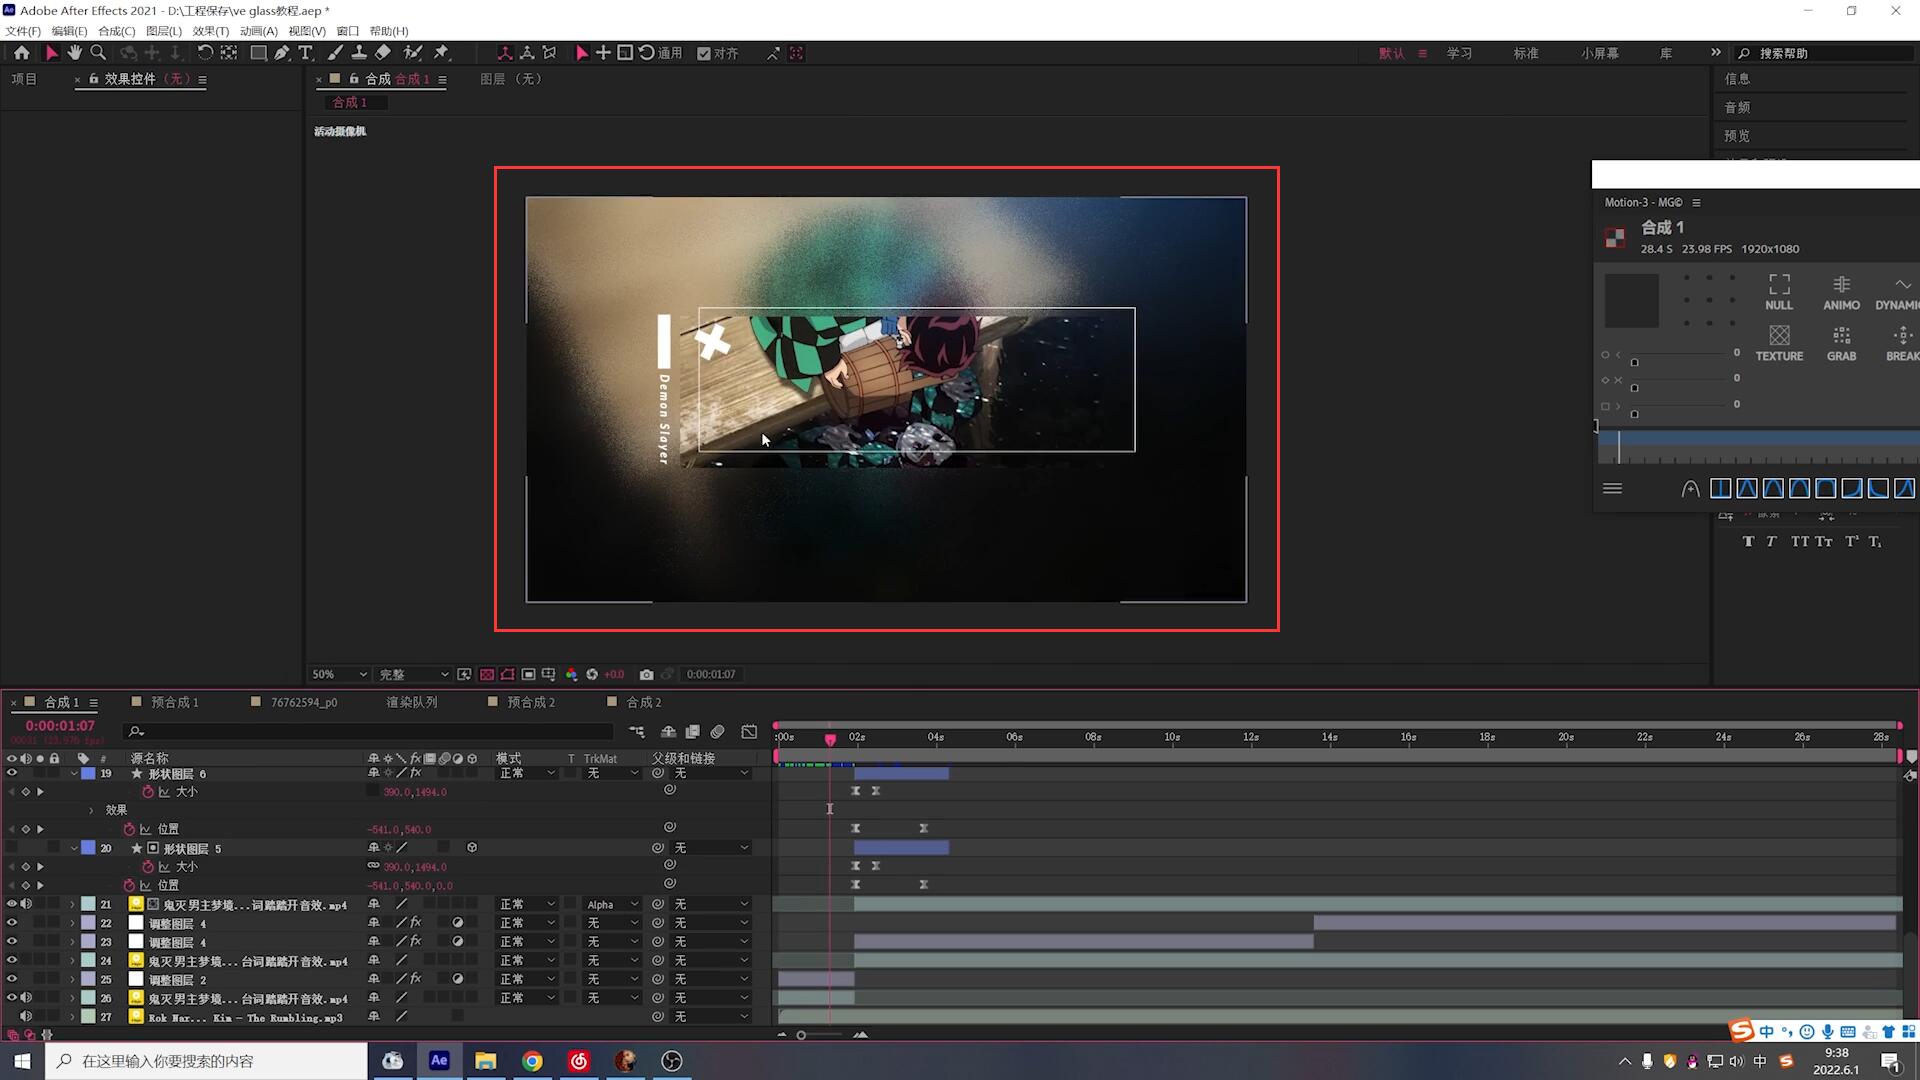Open show channel and color management icon
The height and width of the screenshot is (1080, 1920).
[x=571, y=674]
